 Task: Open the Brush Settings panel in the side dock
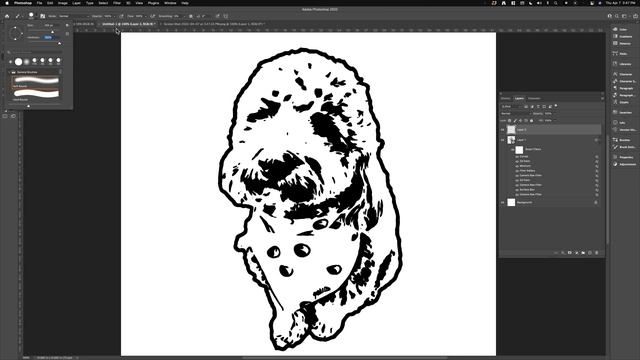[x=624, y=147]
